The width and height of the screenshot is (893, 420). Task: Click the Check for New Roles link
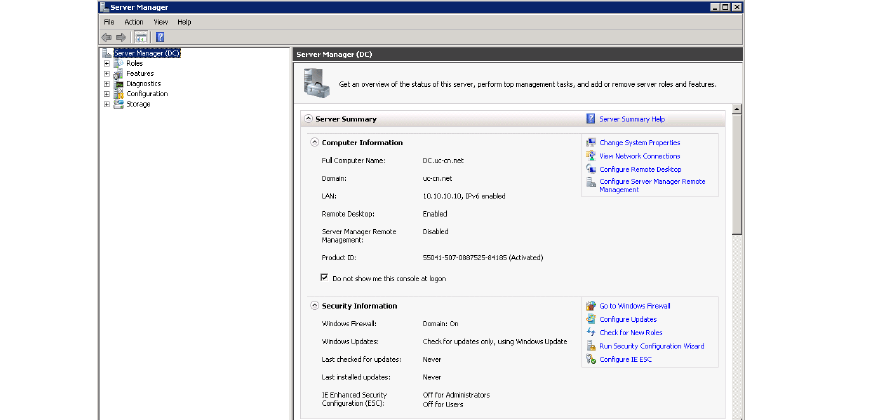point(630,332)
